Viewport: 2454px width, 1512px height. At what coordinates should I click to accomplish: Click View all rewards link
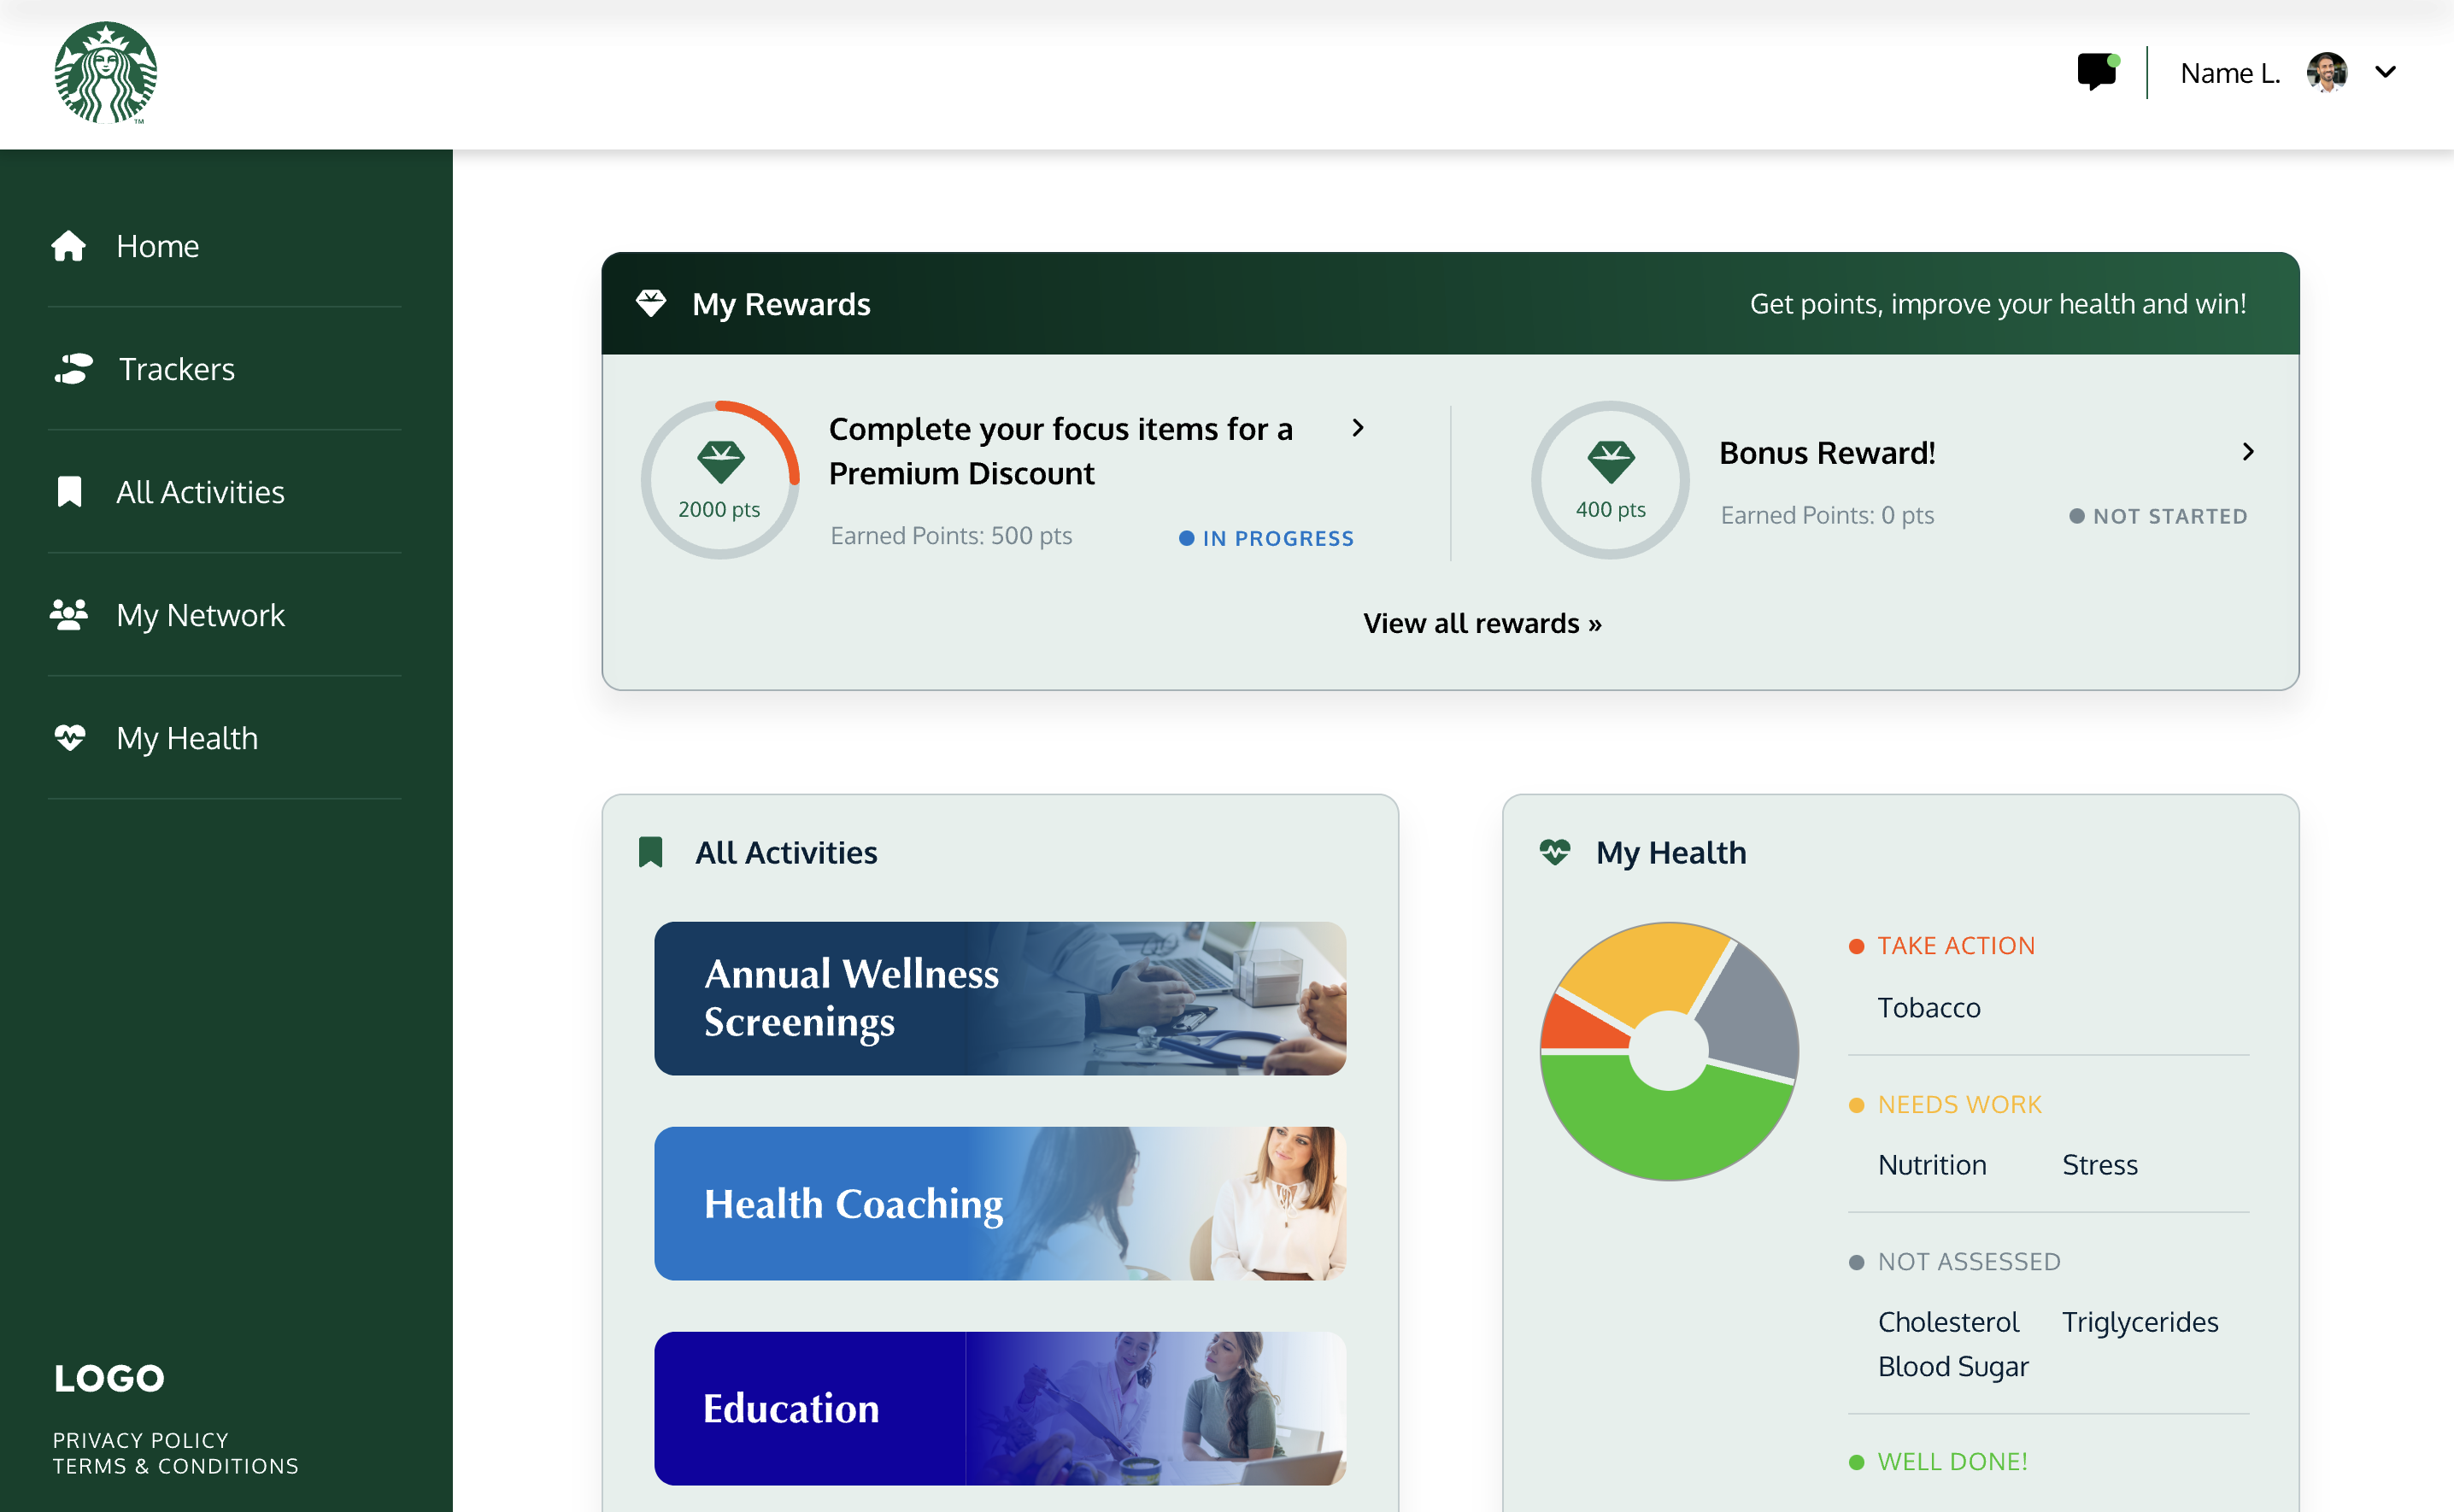pos(1481,623)
